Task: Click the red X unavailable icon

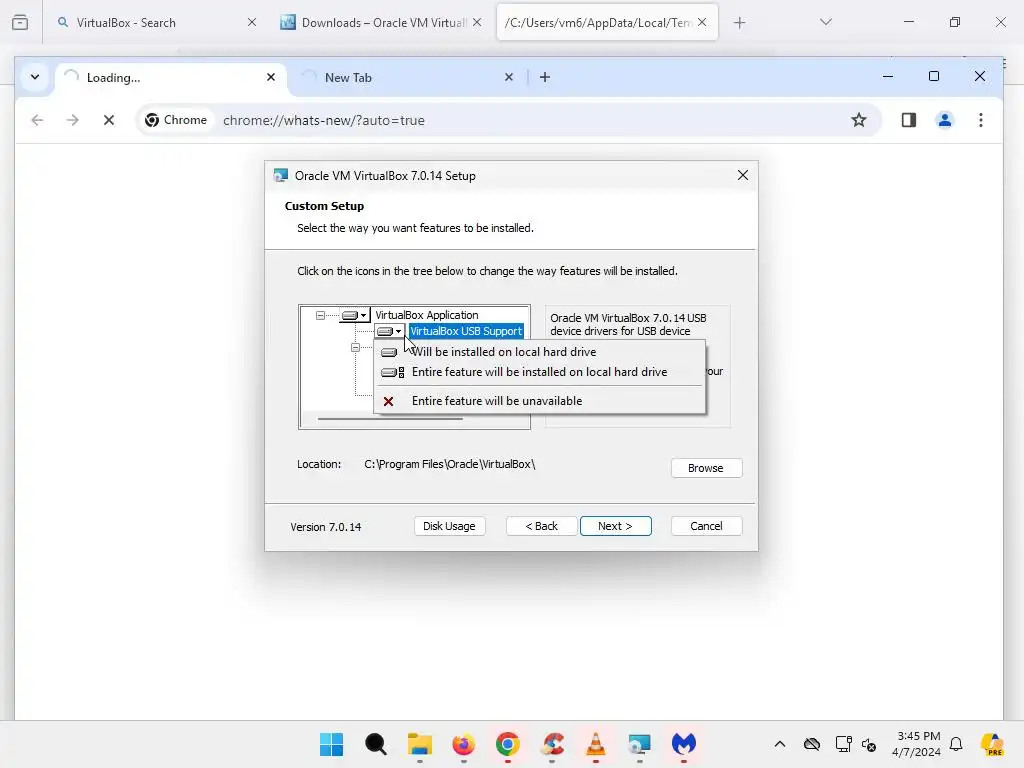Action: [389, 401]
